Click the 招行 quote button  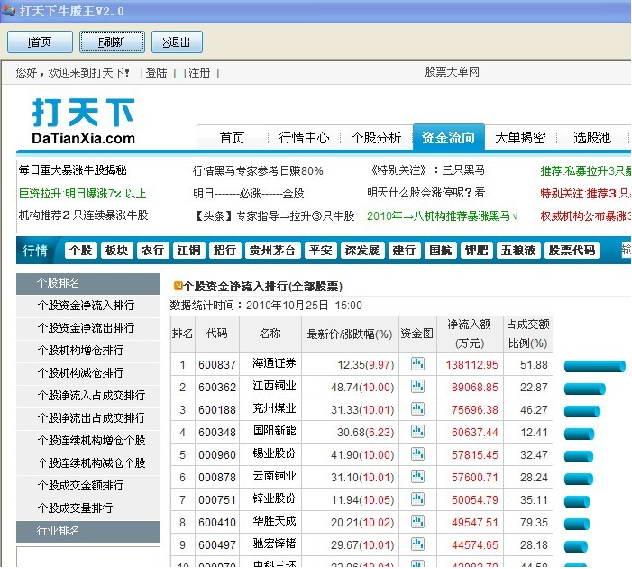(x=225, y=250)
